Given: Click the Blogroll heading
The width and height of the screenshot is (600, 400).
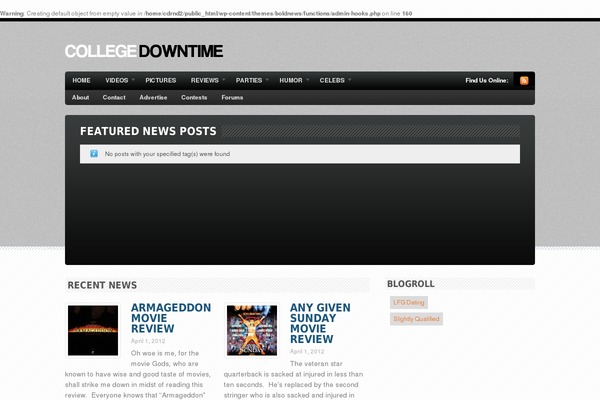Looking at the screenshot, I should pos(411,284).
